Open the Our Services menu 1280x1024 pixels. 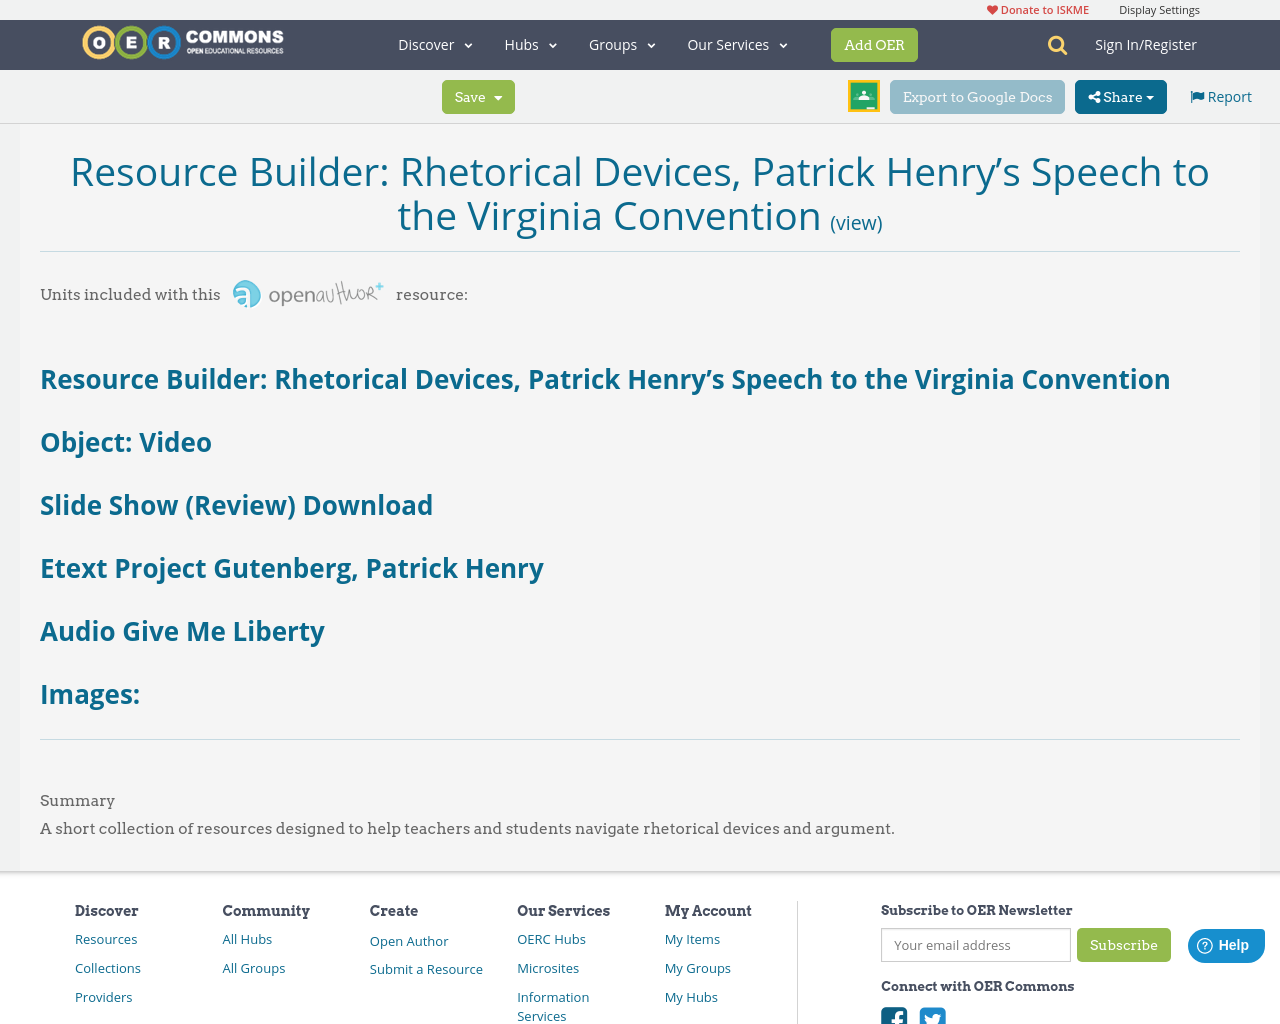[736, 43]
